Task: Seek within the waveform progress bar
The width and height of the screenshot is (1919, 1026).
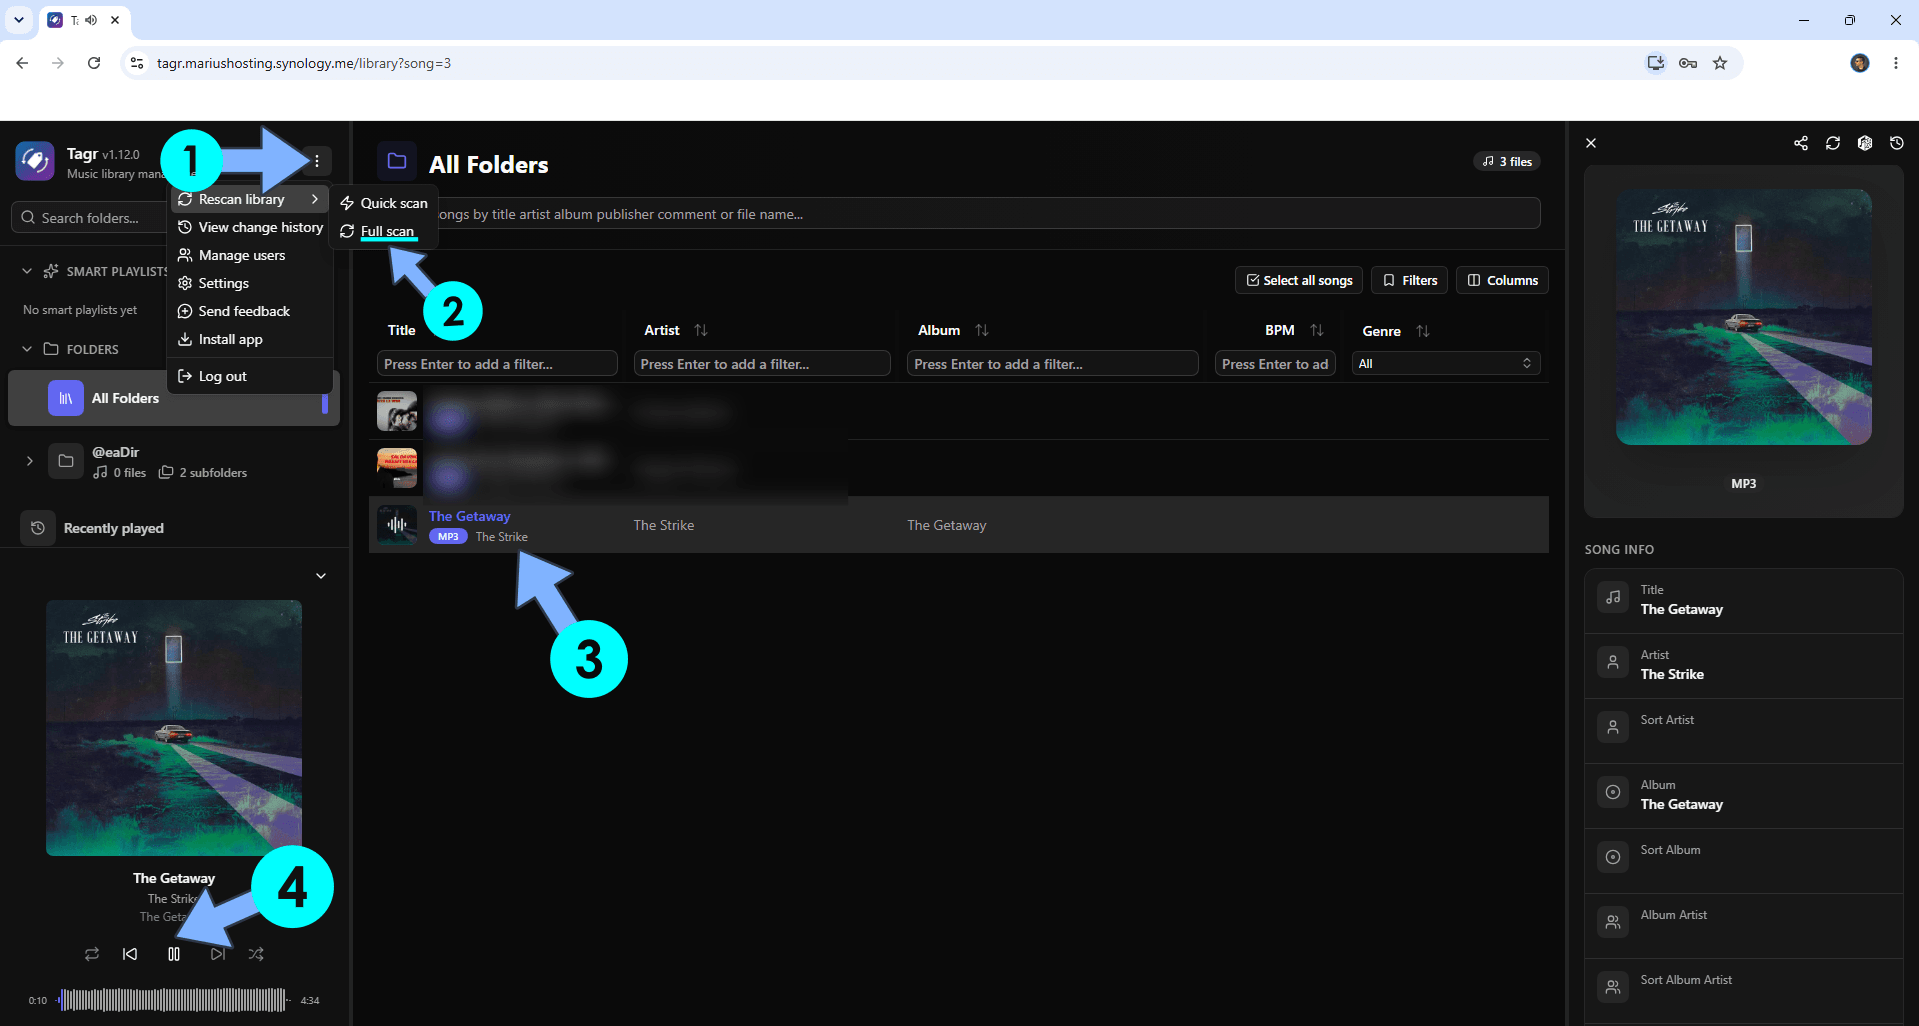Action: 174,1000
